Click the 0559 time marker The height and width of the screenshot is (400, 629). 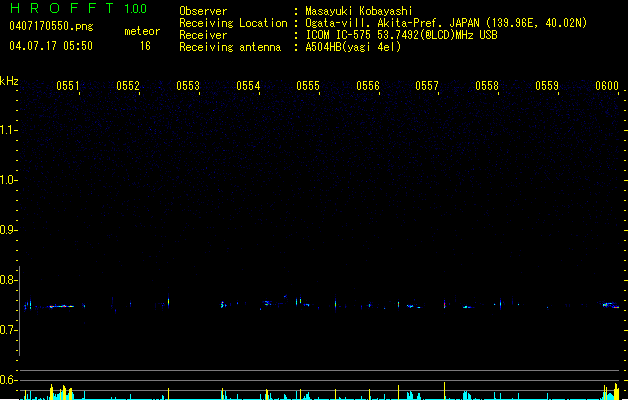tap(547, 86)
